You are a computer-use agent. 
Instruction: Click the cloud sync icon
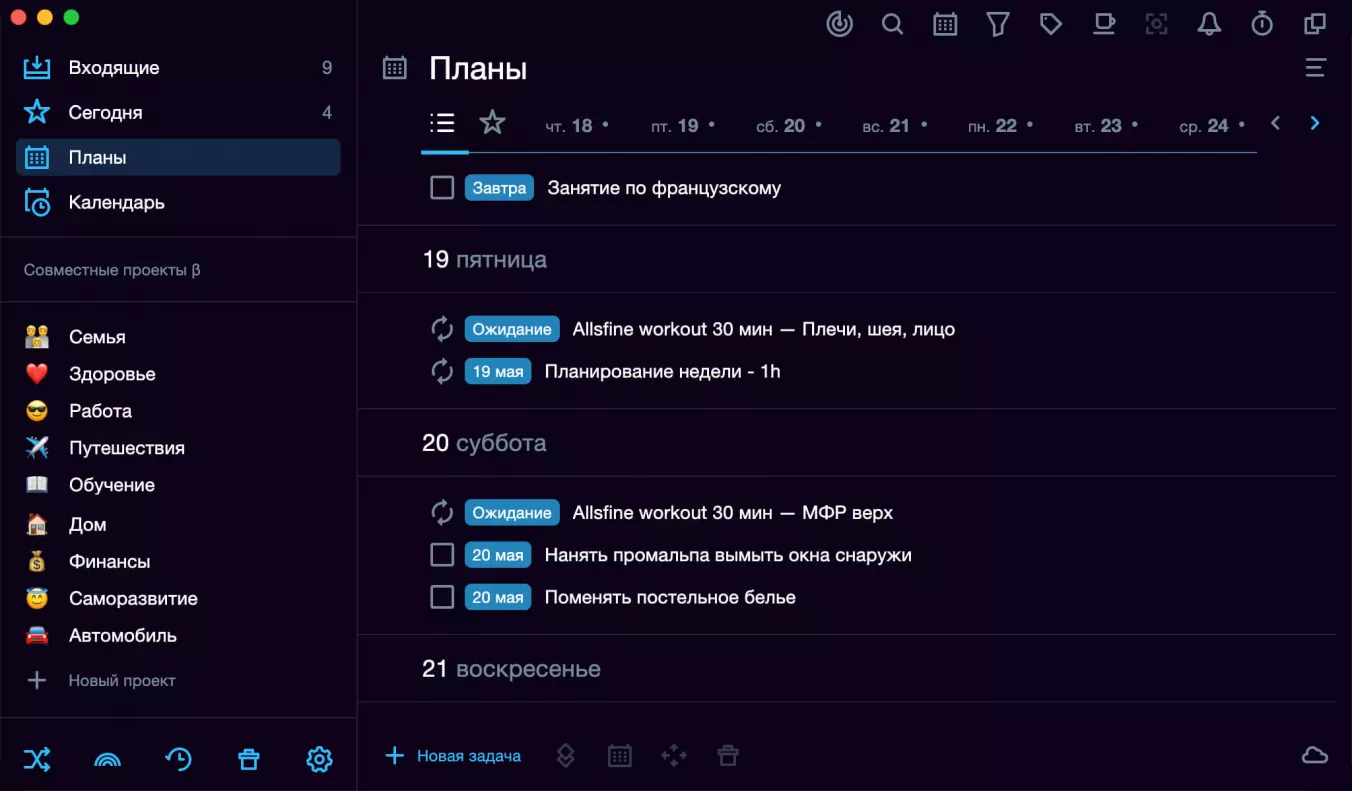click(1315, 756)
